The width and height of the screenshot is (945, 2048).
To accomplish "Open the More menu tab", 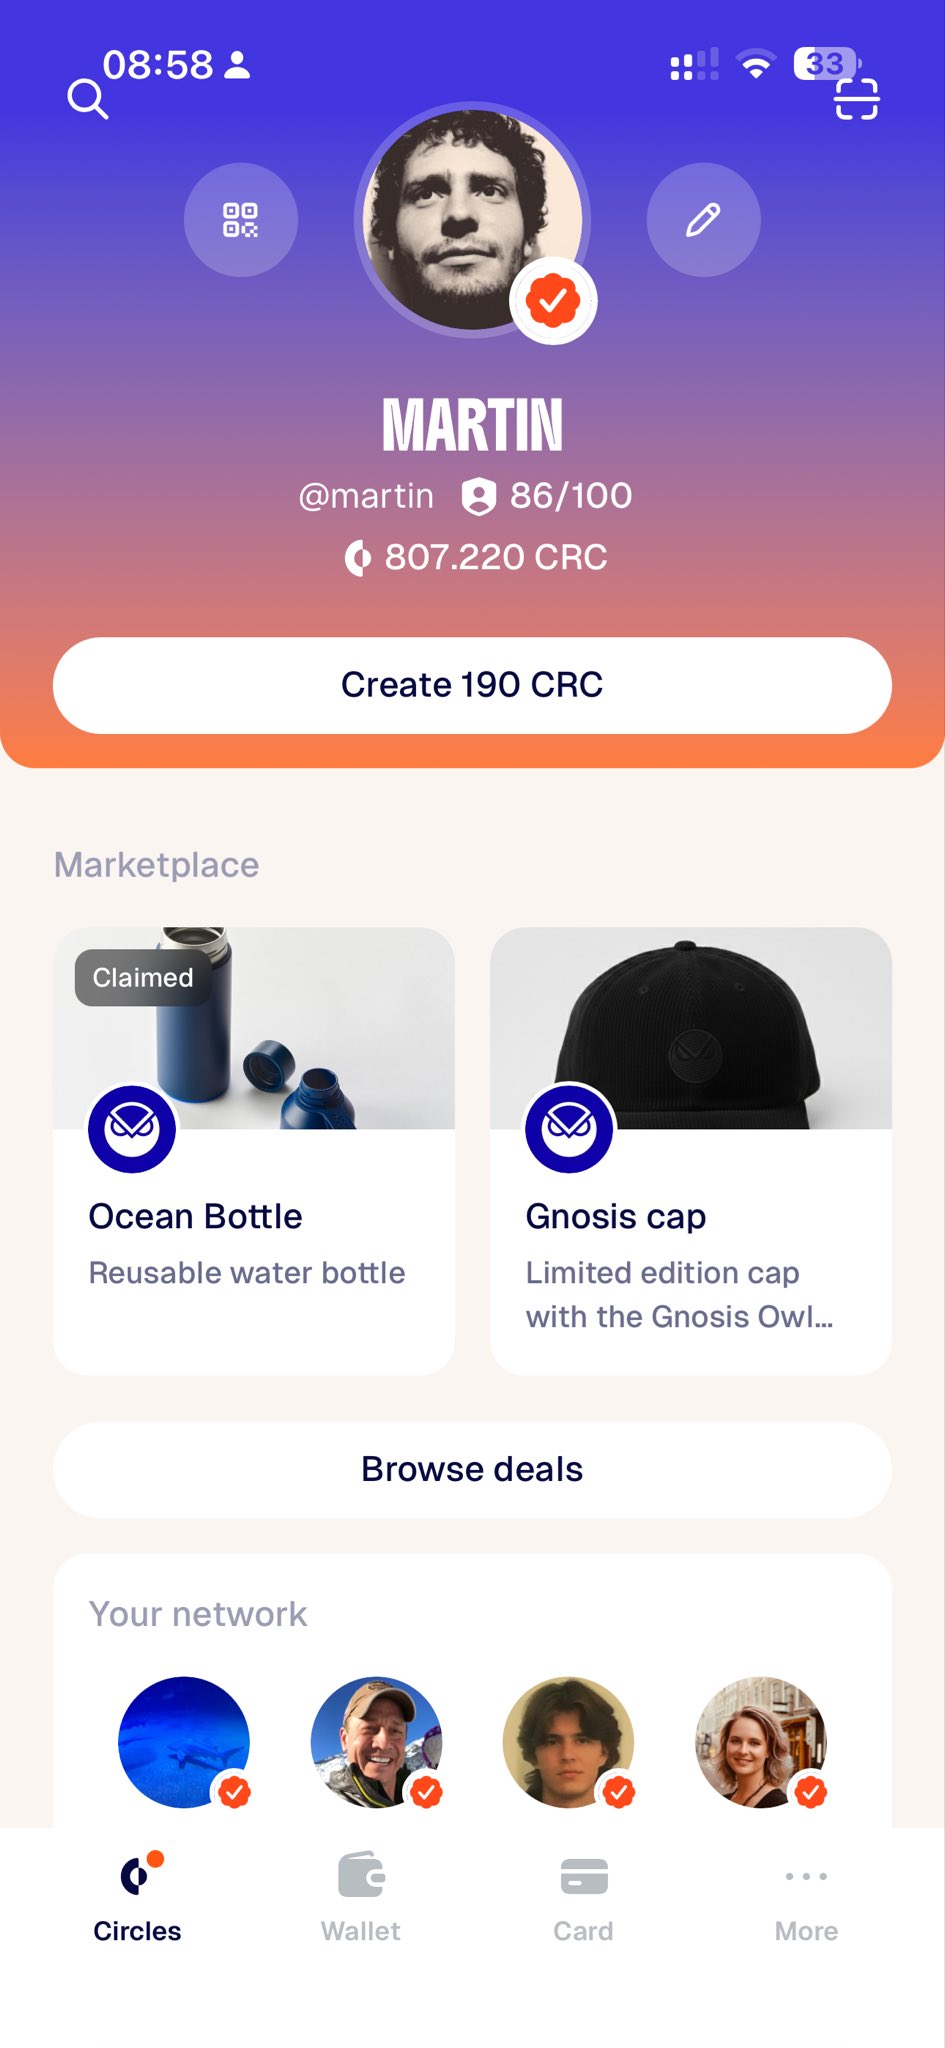I will pos(806,1895).
